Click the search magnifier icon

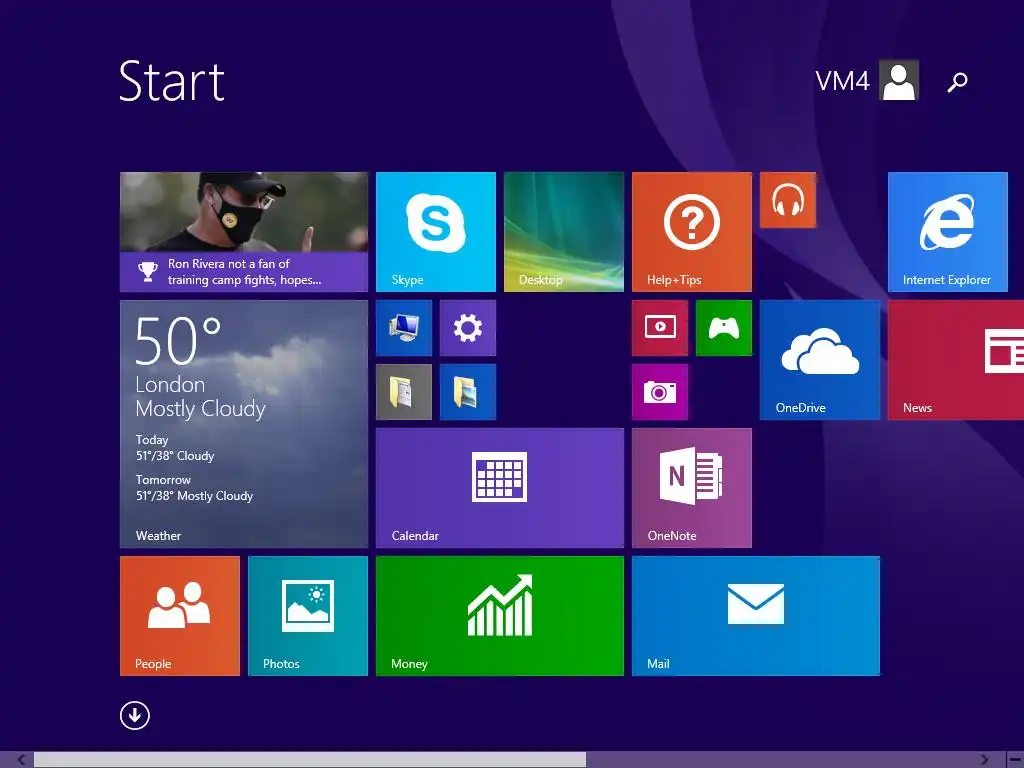point(957,82)
